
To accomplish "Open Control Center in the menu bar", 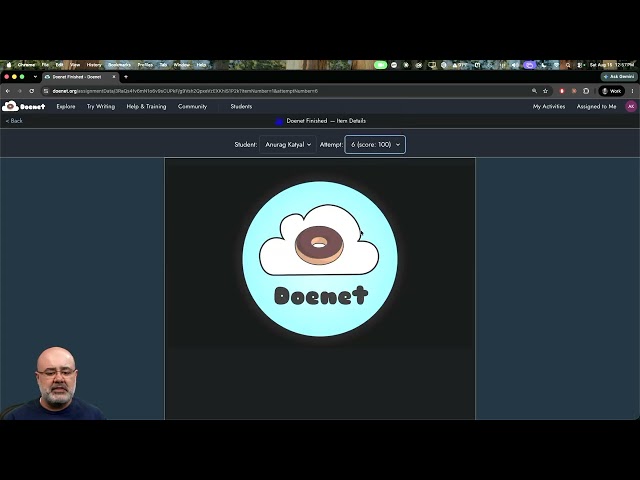I will point(581,65).
